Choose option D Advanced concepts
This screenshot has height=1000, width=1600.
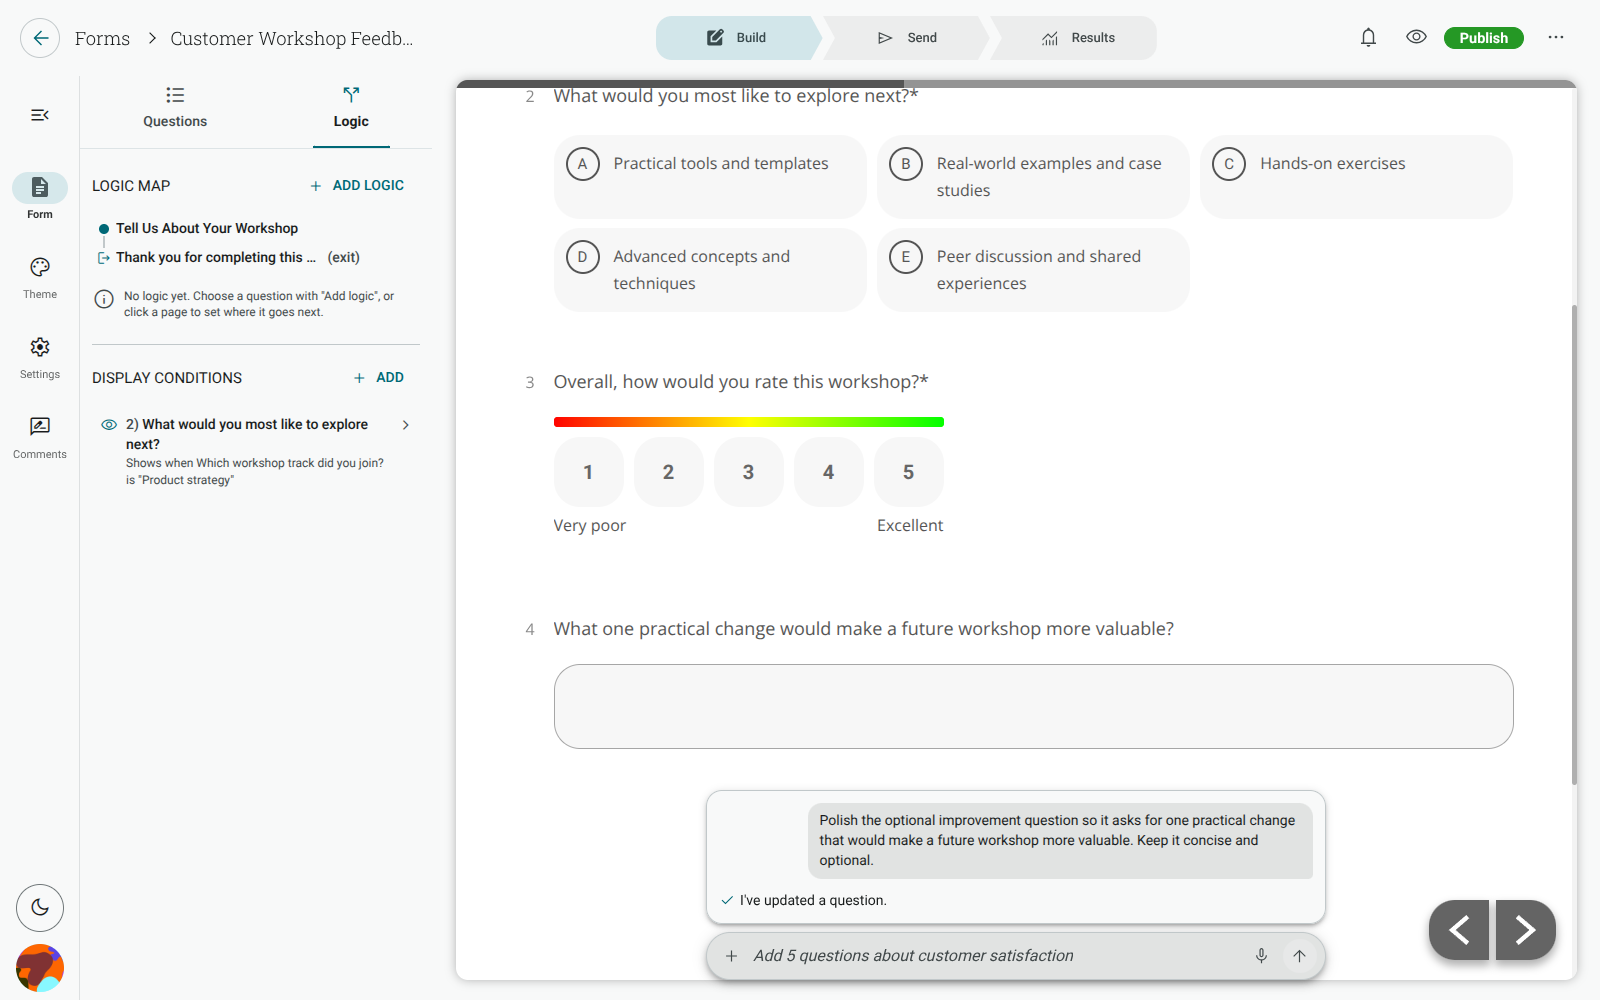pos(710,270)
